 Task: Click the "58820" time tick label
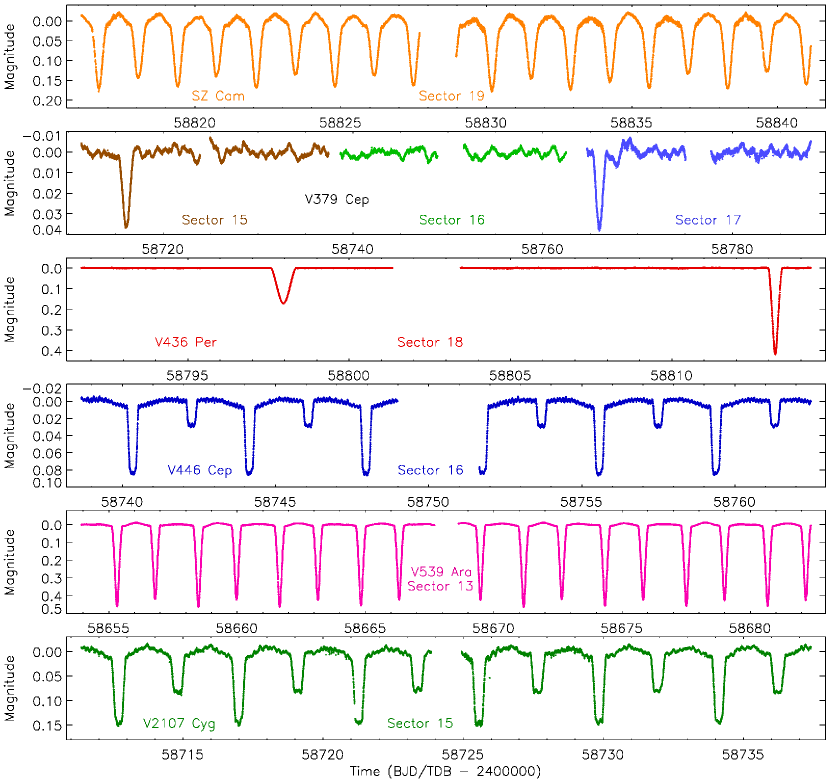pos(195,123)
